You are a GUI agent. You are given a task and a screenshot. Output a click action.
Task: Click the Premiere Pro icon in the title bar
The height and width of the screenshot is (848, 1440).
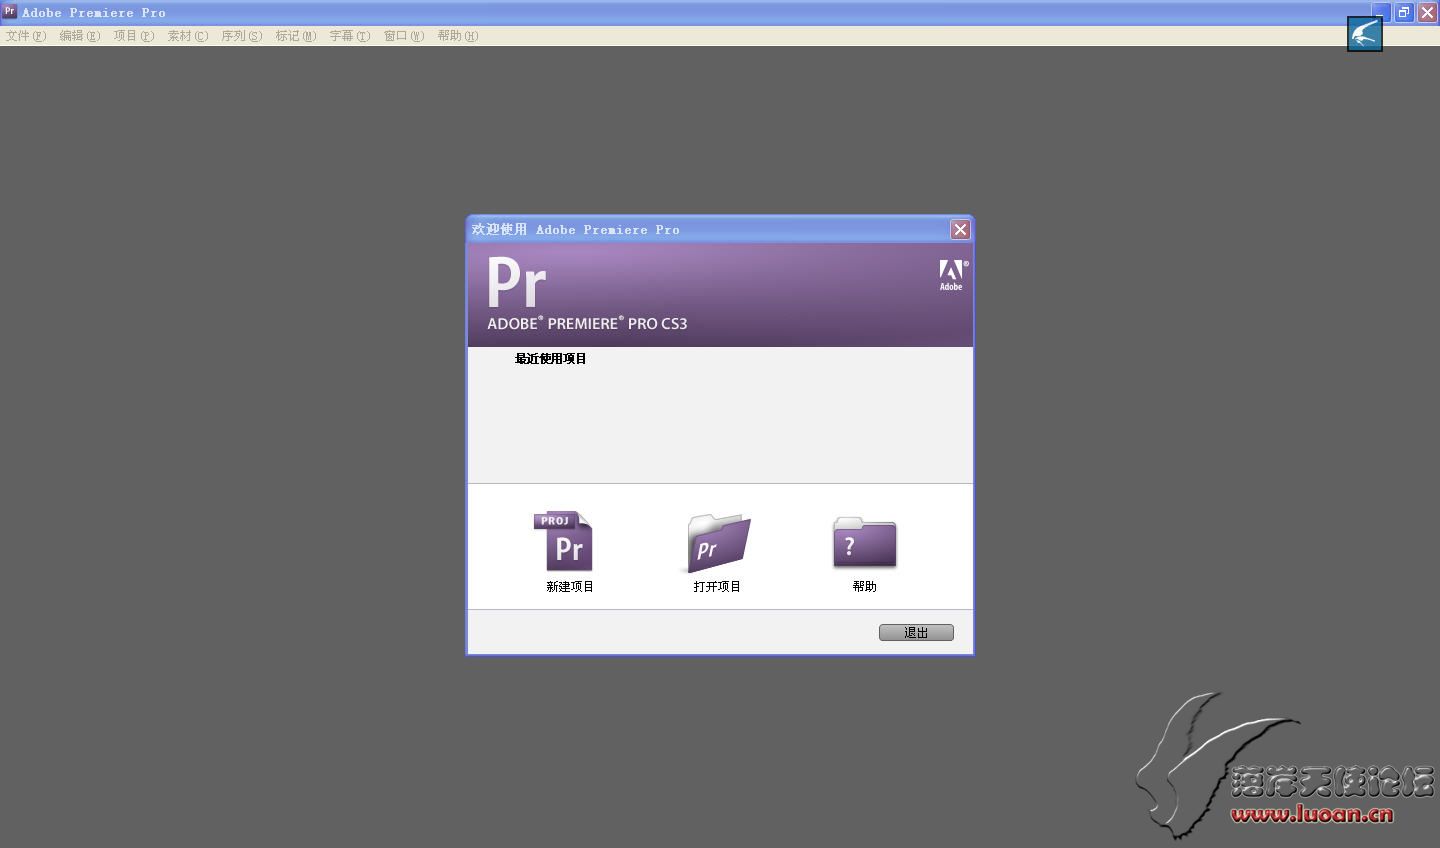[x=10, y=12]
